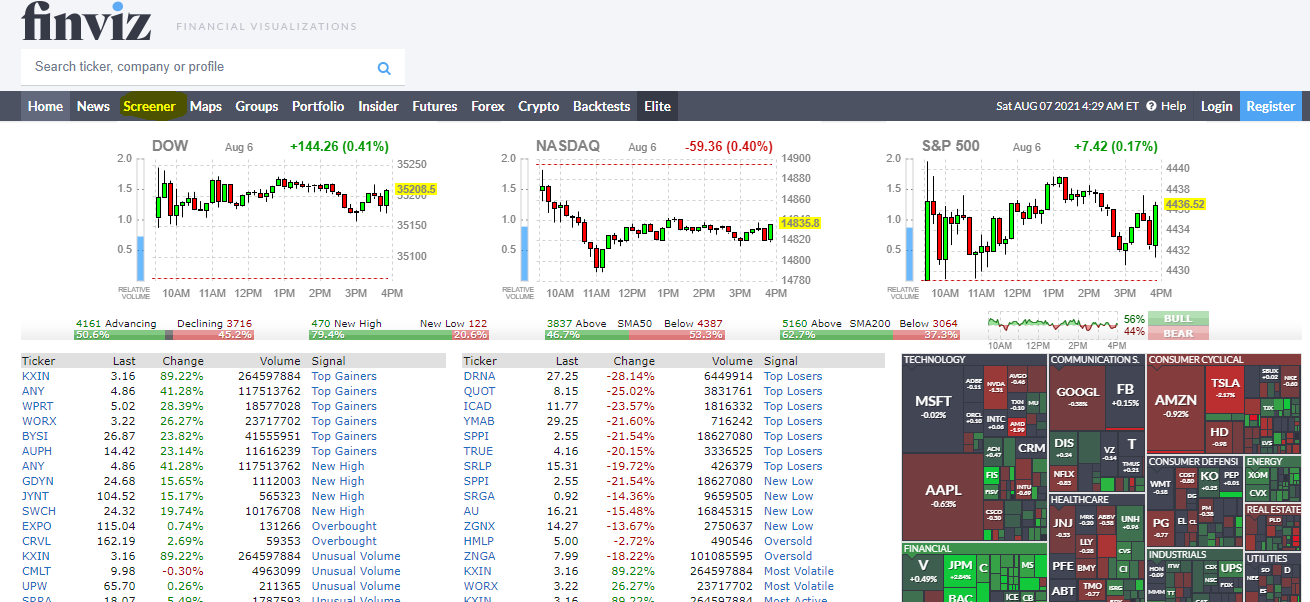The width and height of the screenshot is (1310, 602).
Task: Click the Unusual Volume signal for CMLT
Action: tap(356, 571)
